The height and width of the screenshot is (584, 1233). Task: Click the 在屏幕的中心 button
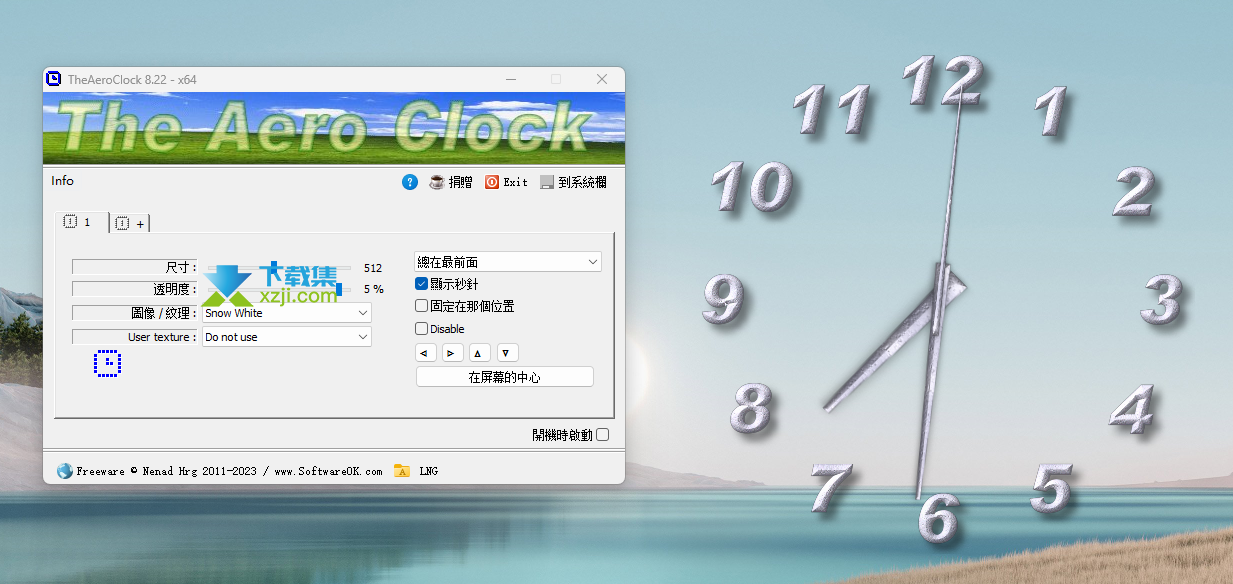coord(505,377)
